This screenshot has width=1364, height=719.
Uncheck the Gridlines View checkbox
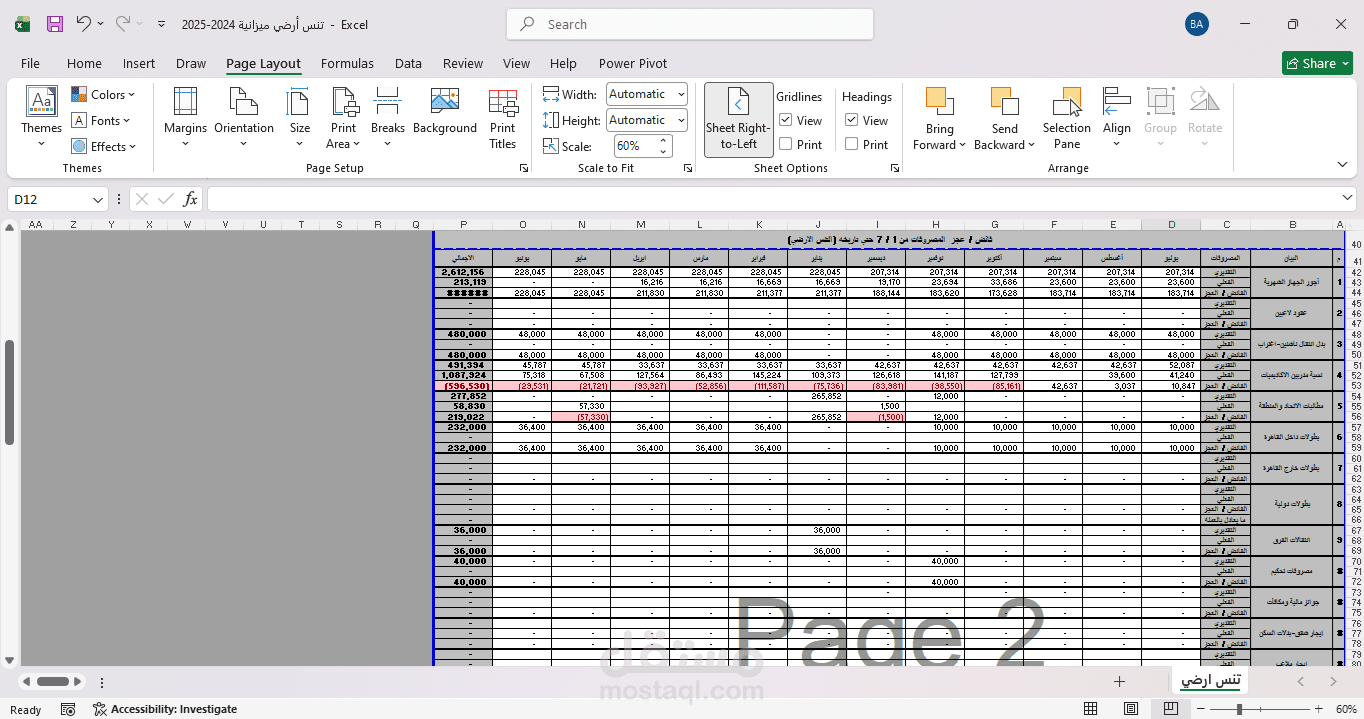[786, 120]
